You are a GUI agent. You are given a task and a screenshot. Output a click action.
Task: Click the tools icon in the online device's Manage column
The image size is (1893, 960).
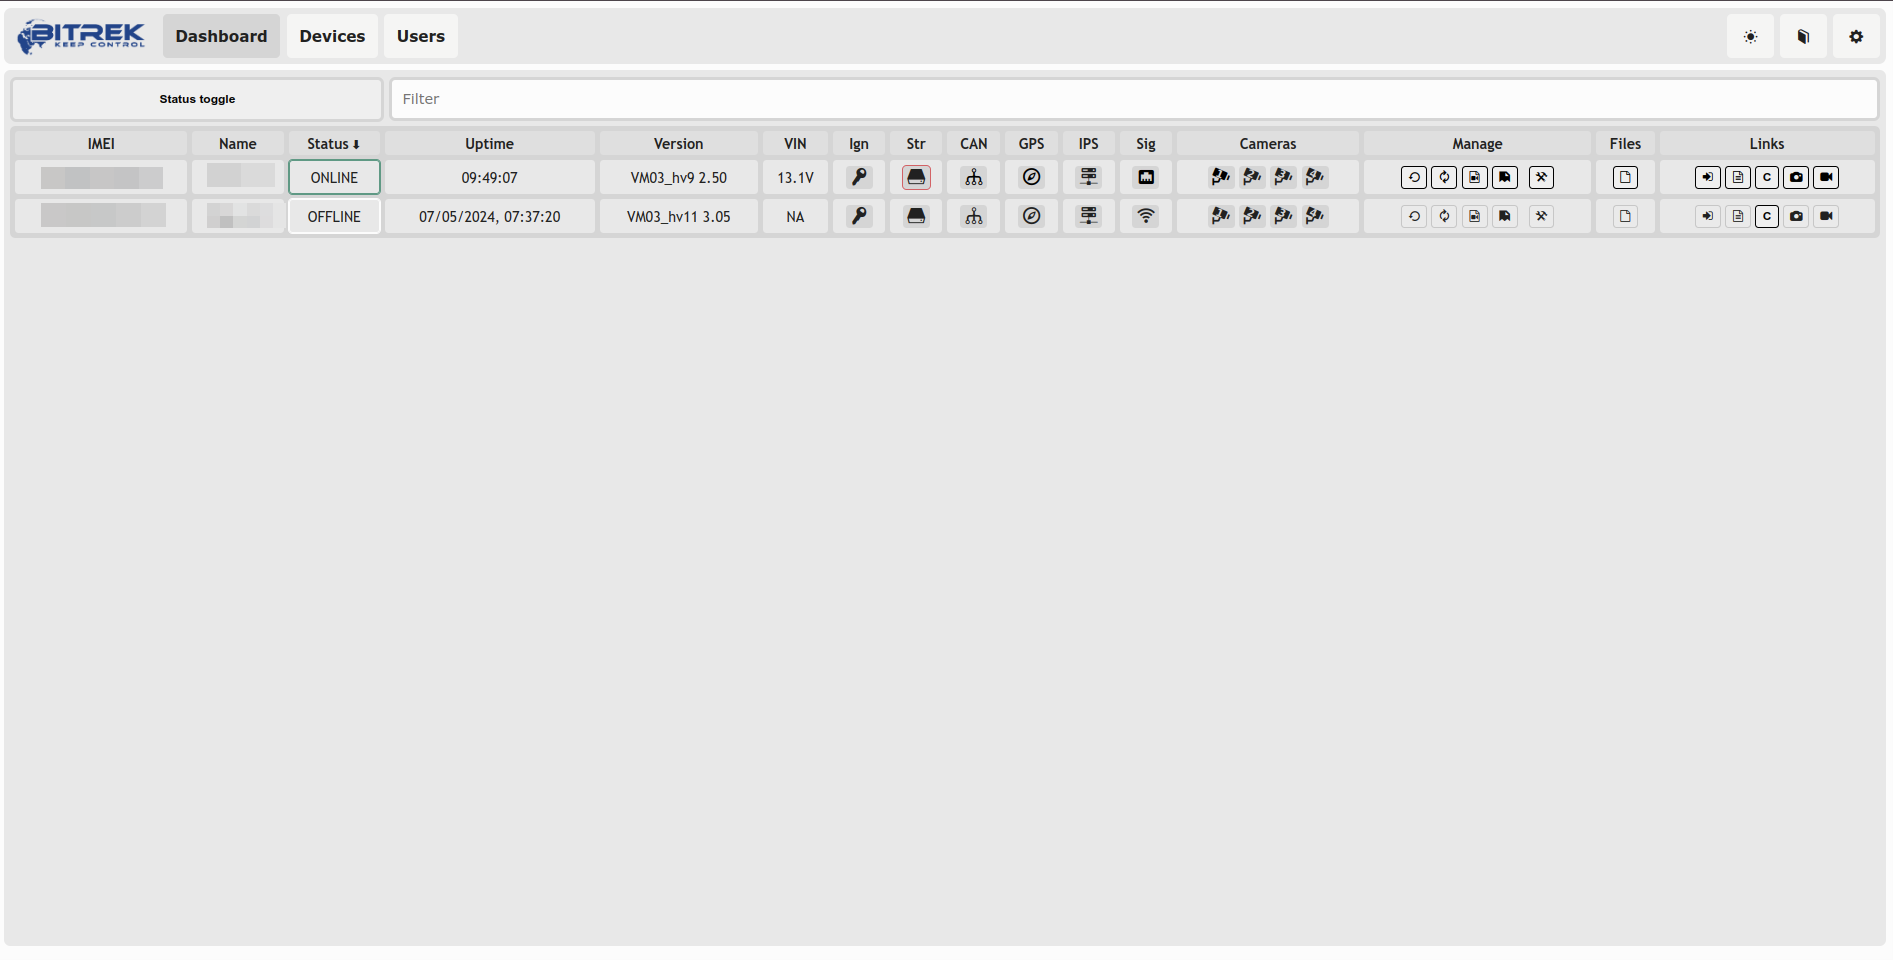1541,177
